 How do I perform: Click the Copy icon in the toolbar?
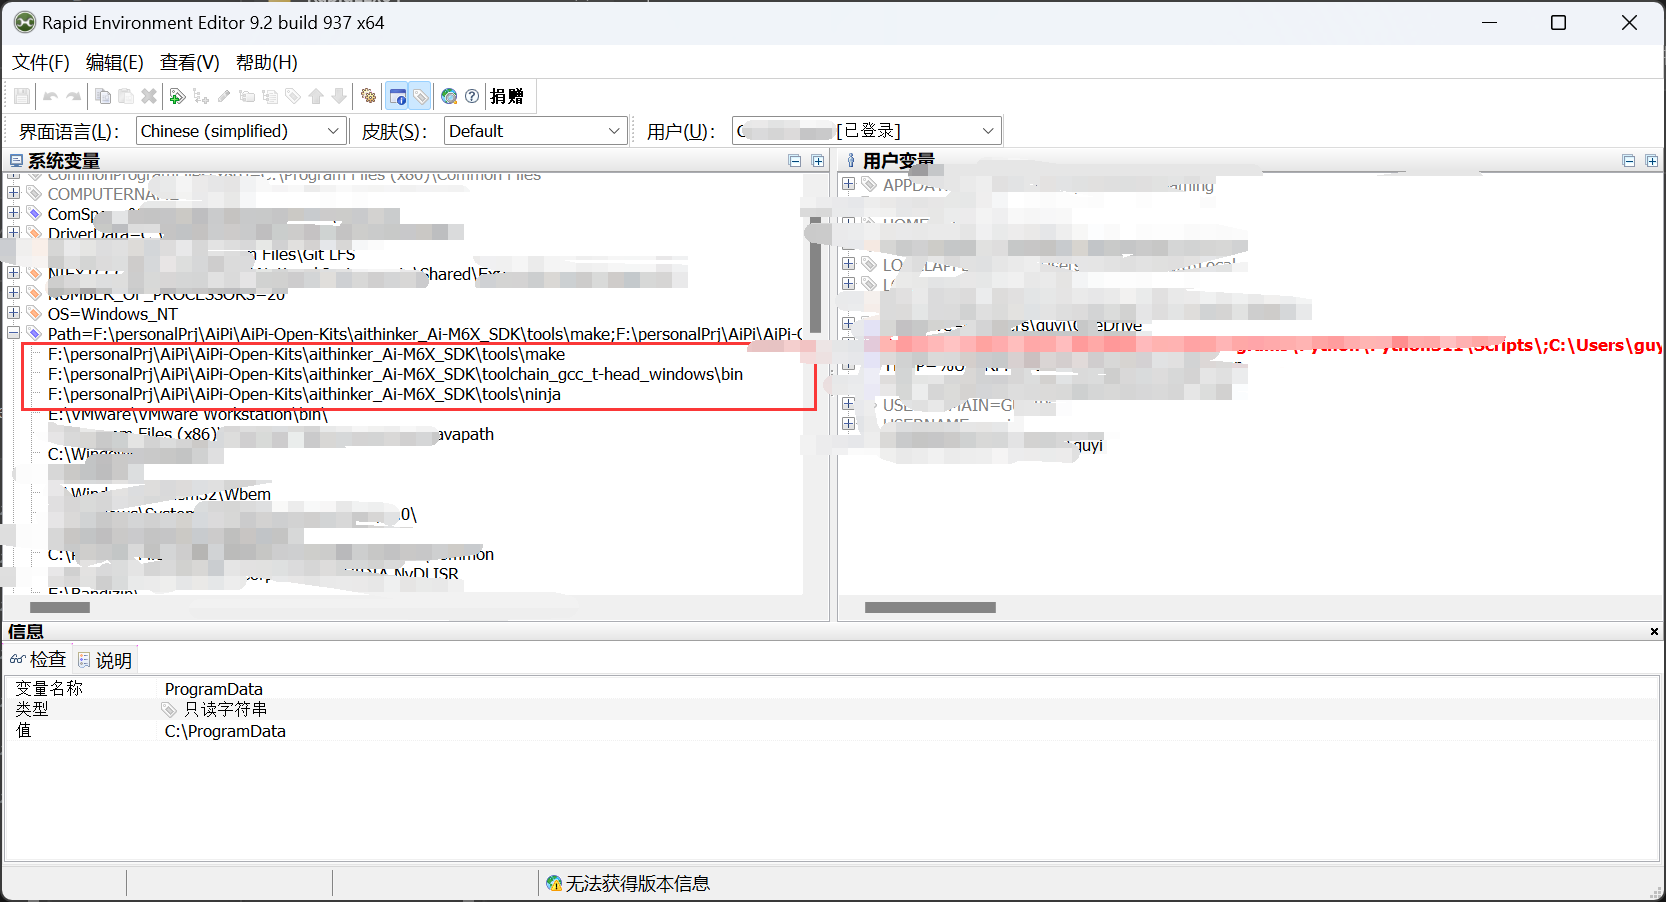coord(103,96)
